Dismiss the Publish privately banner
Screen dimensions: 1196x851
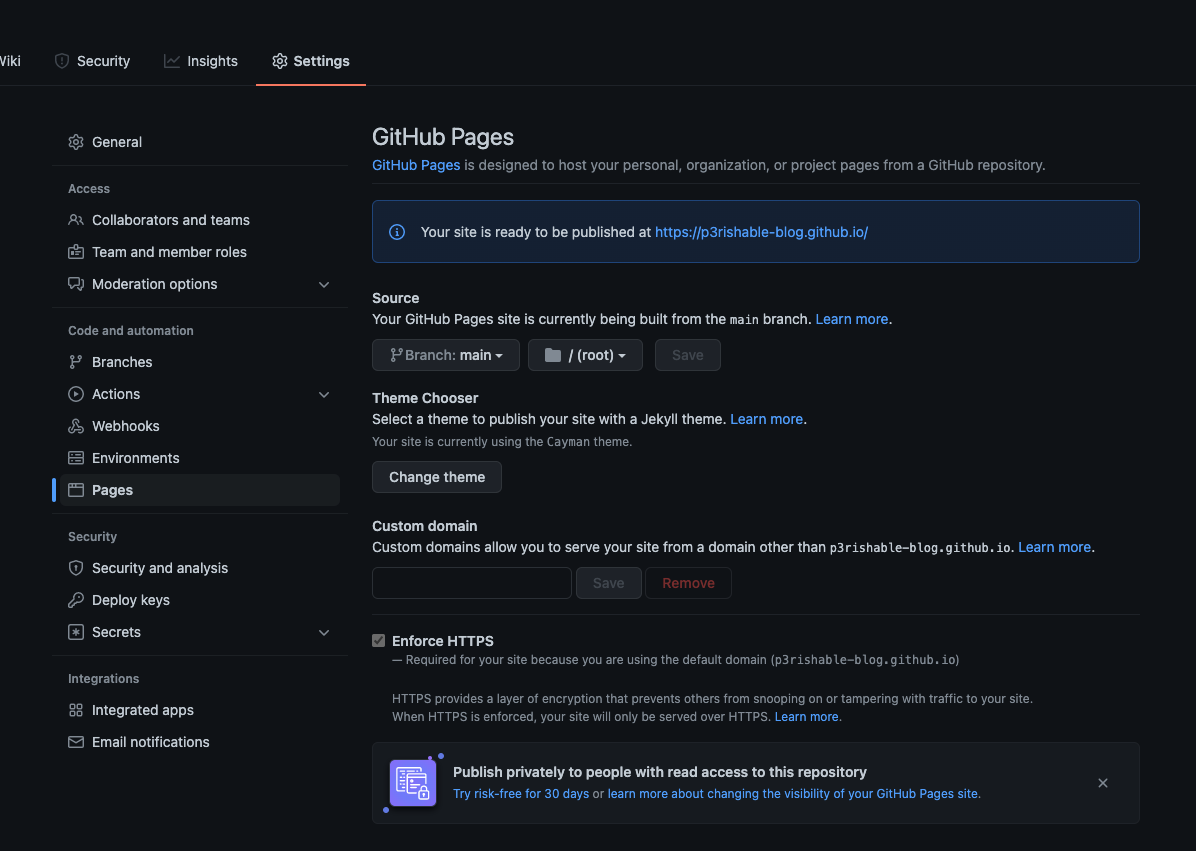point(1103,783)
